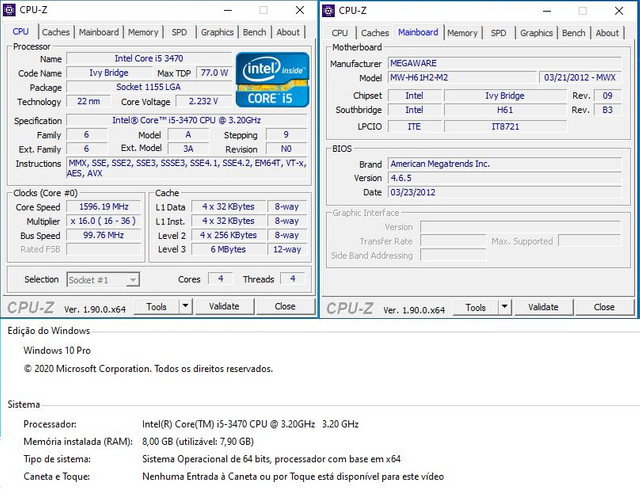Click the processor name 'Intel Core i5 3470'
Screen dimensions: 640x490
coord(149,58)
